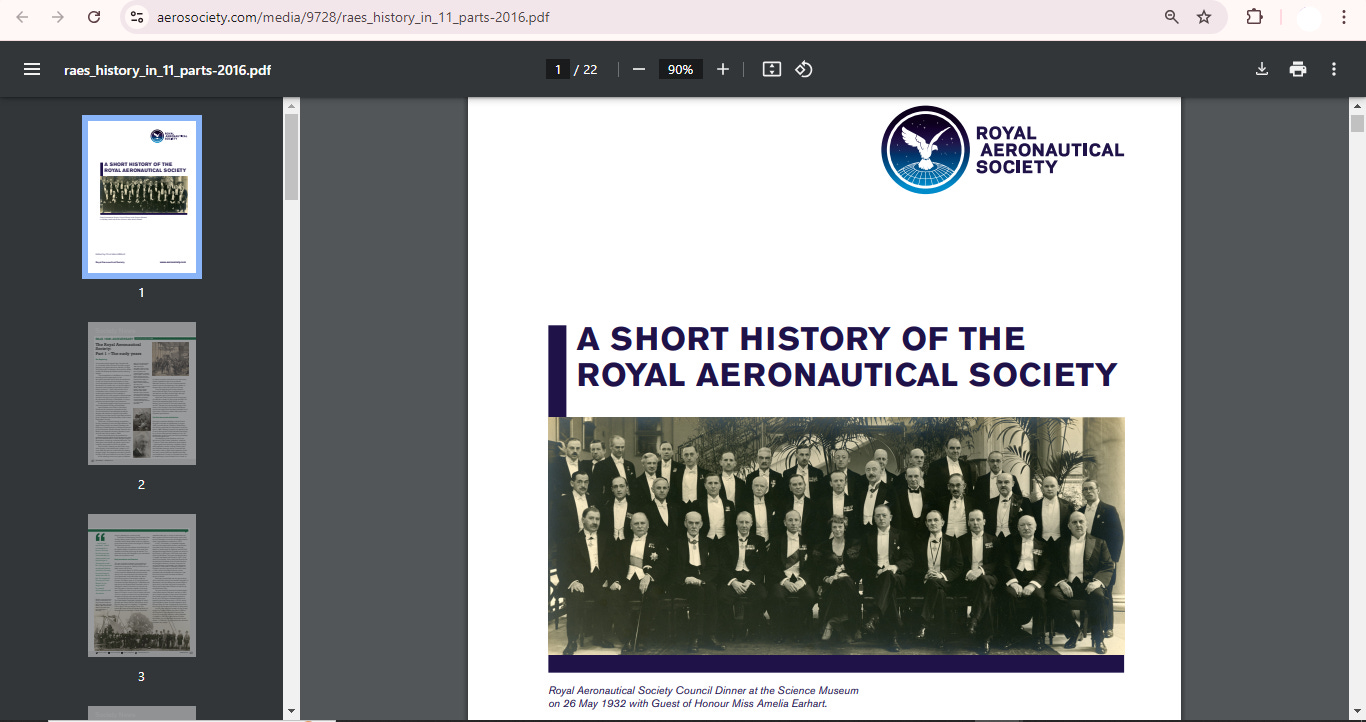
Task: Click the thumbnail panel scroll down arrow
Action: click(291, 711)
